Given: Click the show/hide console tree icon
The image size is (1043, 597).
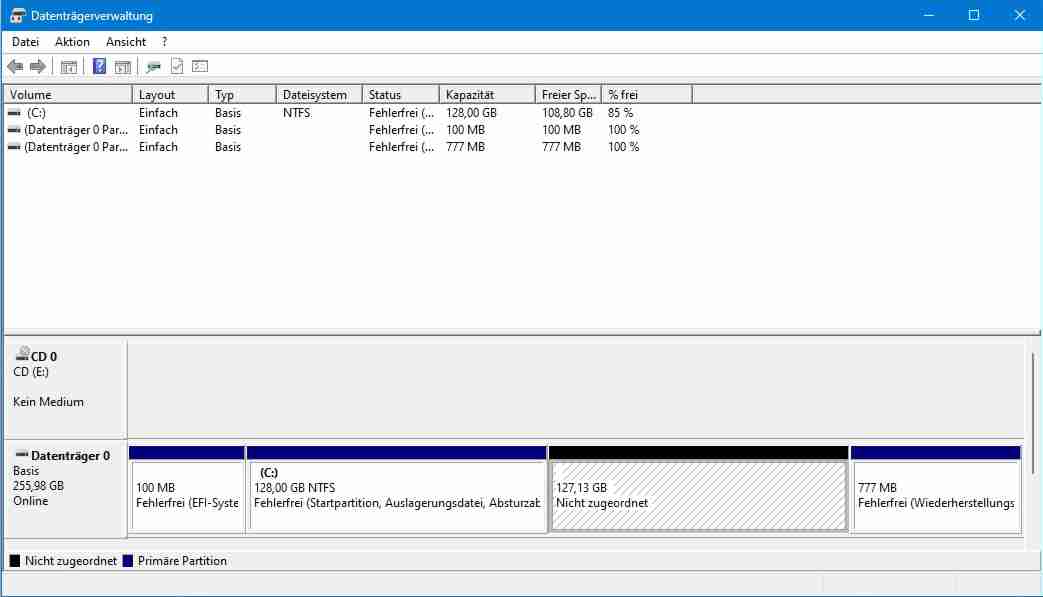Looking at the screenshot, I should coord(69,67).
